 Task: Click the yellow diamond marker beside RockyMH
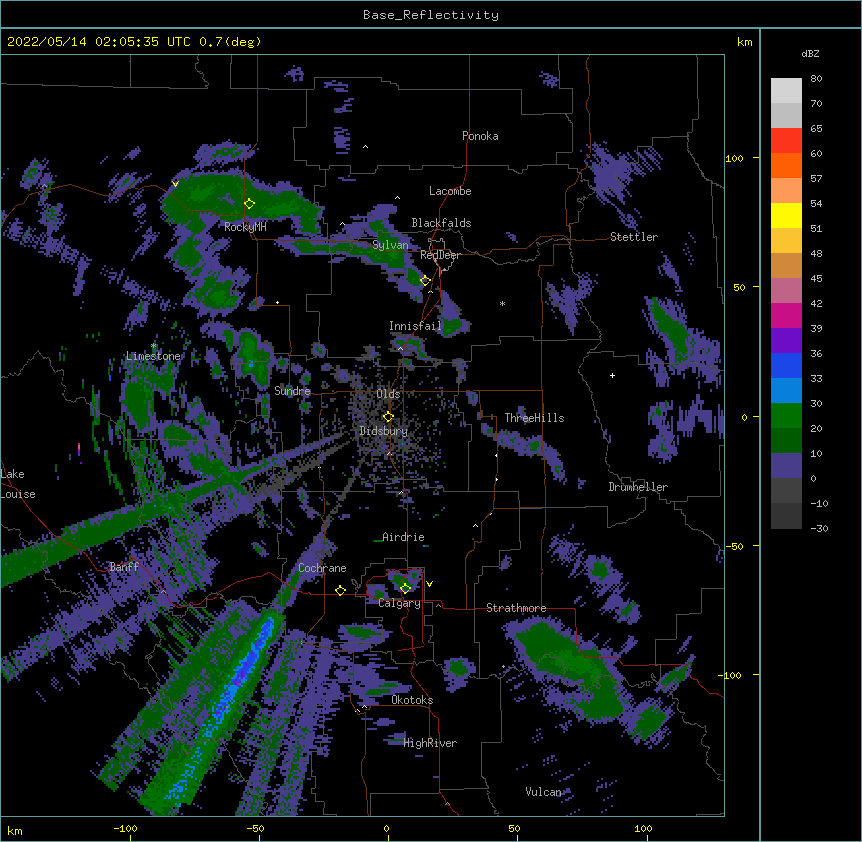250,203
